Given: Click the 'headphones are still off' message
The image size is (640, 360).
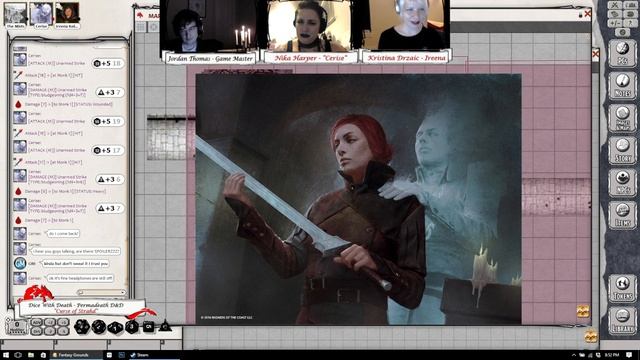Looking at the screenshot, I should pos(80,278).
